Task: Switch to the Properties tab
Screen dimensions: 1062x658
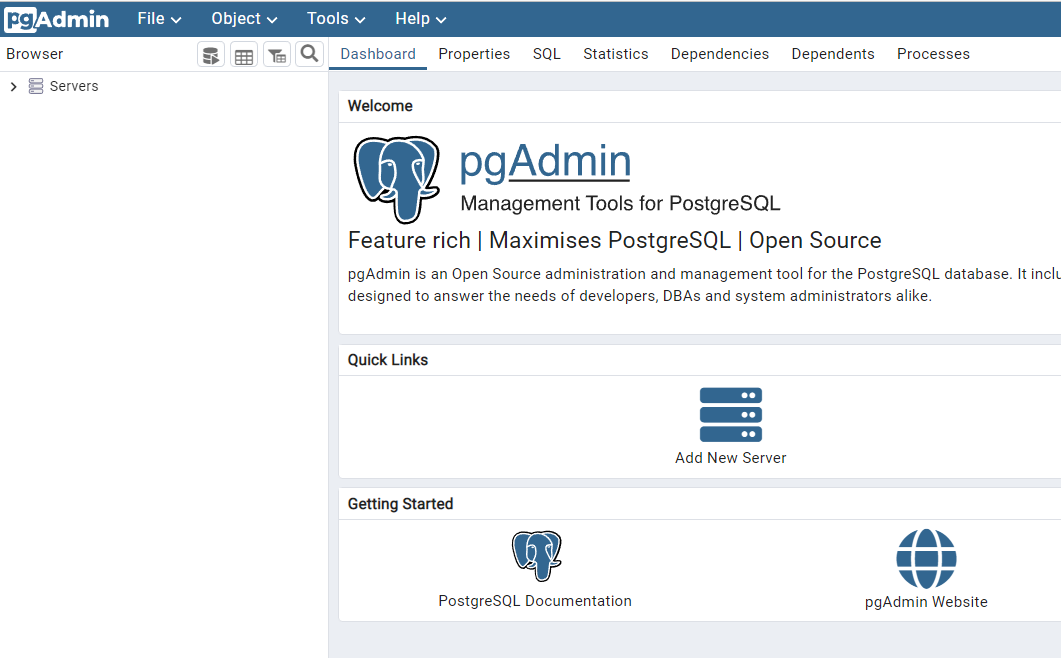Action: [x=474, y=54]
